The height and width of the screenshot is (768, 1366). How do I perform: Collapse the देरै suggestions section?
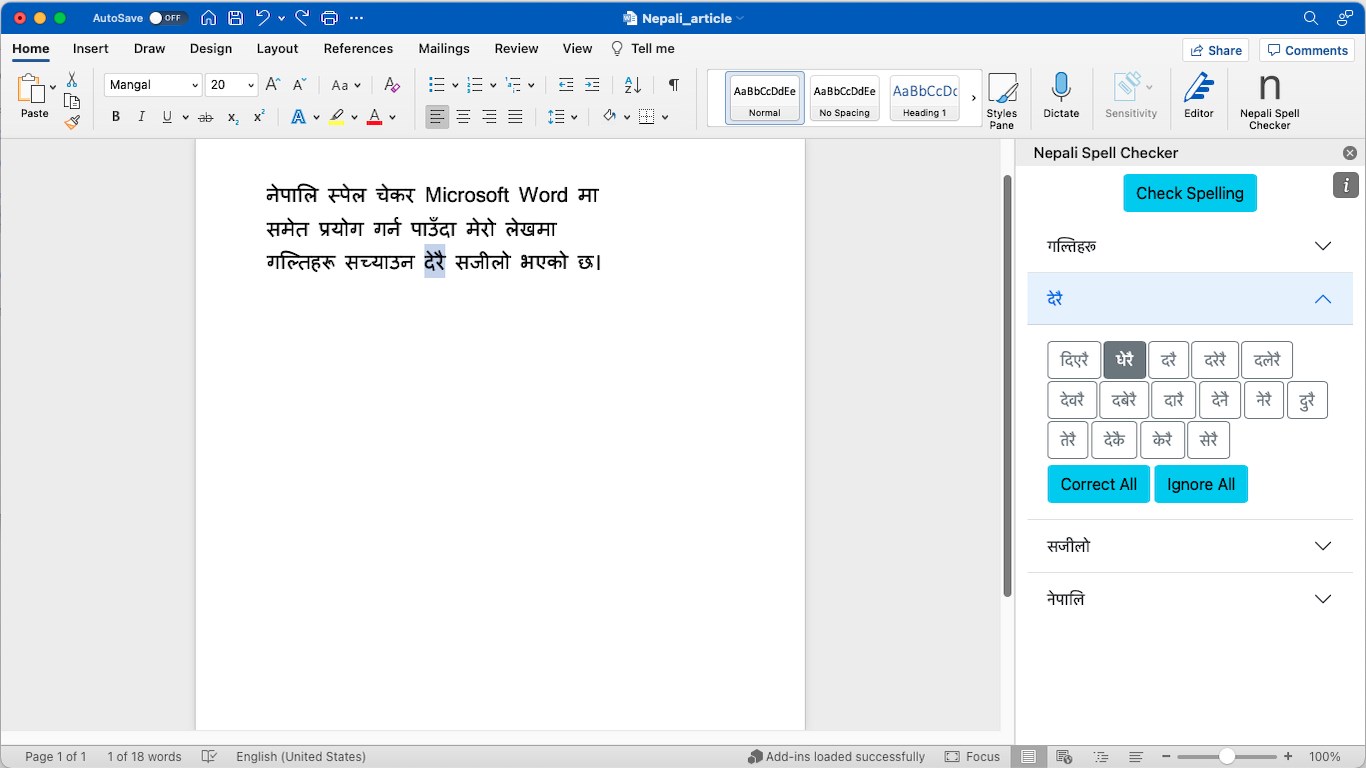point(1190,299)
